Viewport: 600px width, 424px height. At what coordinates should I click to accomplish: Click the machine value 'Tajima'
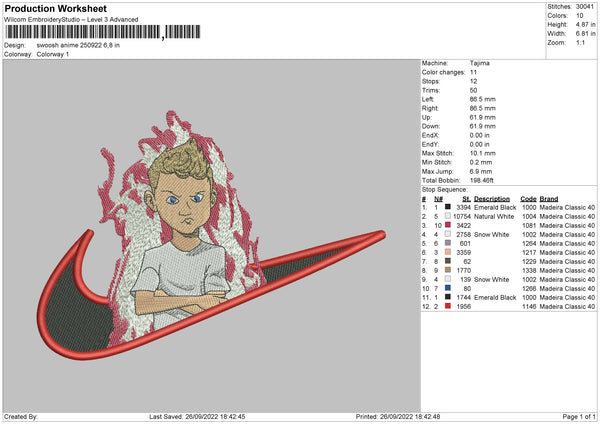point(479,63)
